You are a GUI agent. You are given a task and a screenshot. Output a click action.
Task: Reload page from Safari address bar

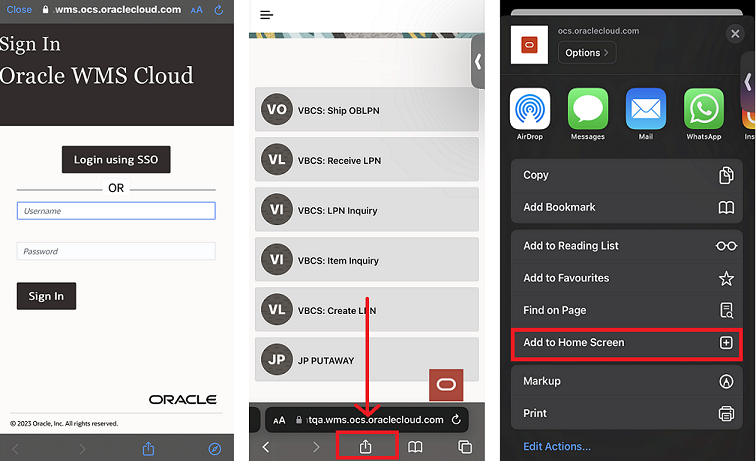456,420
